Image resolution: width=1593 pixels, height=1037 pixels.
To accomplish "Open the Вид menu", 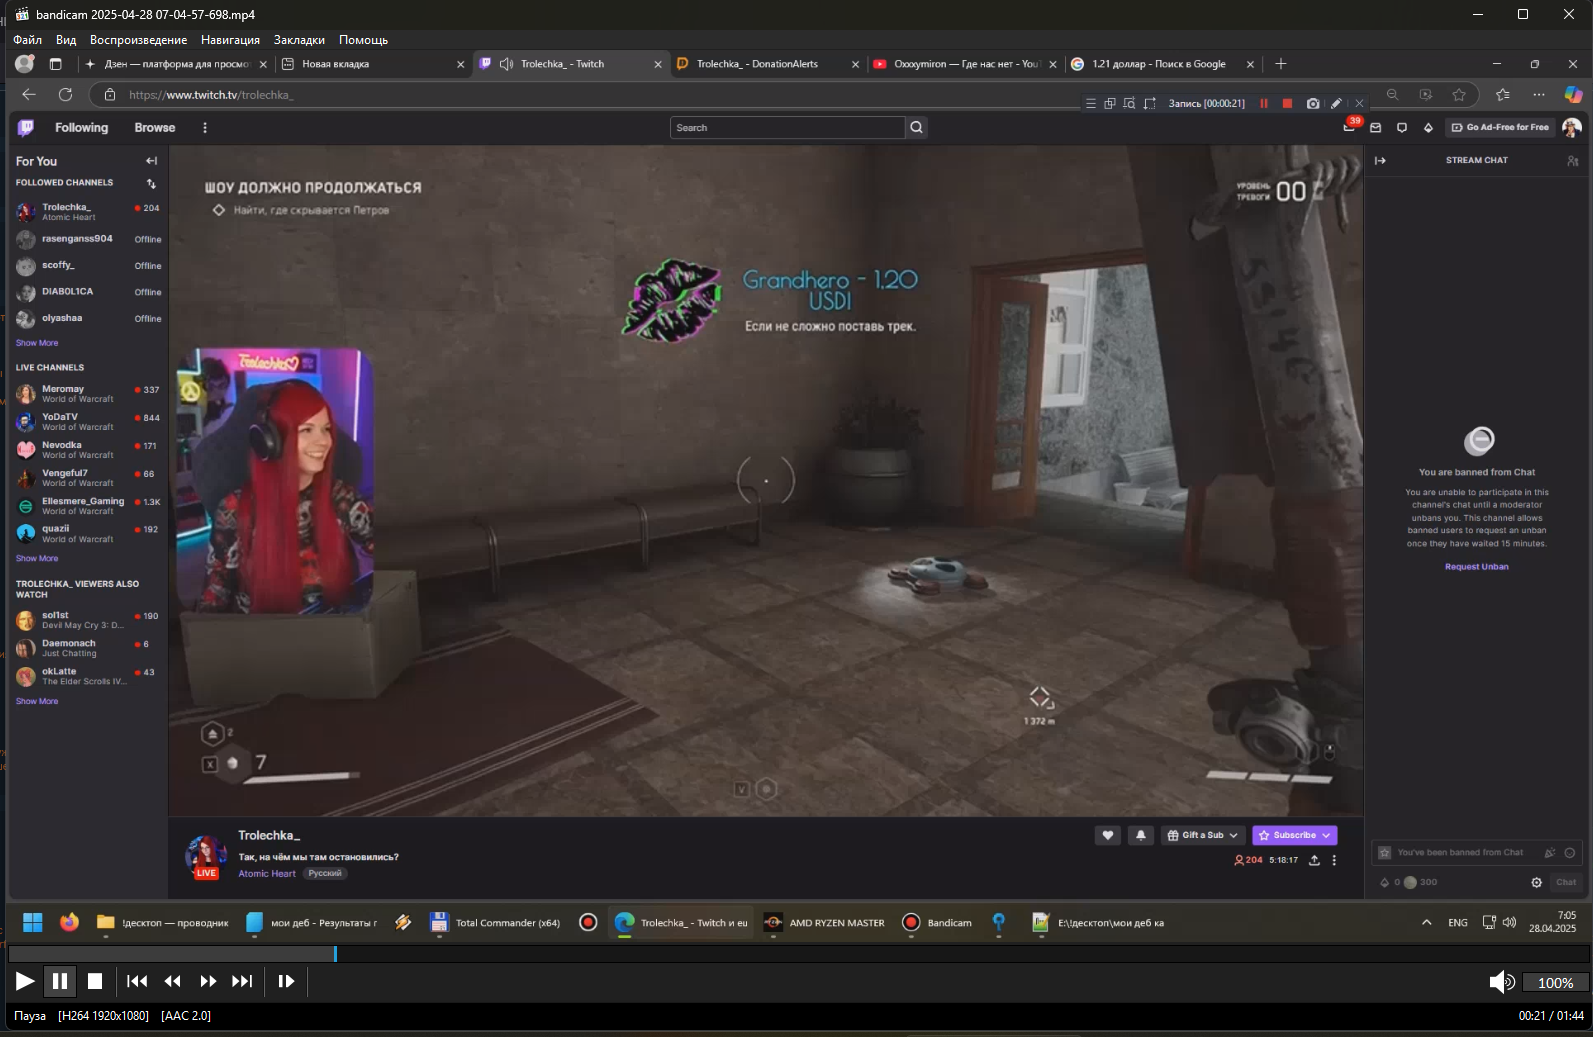I will (x=66, y=40).
